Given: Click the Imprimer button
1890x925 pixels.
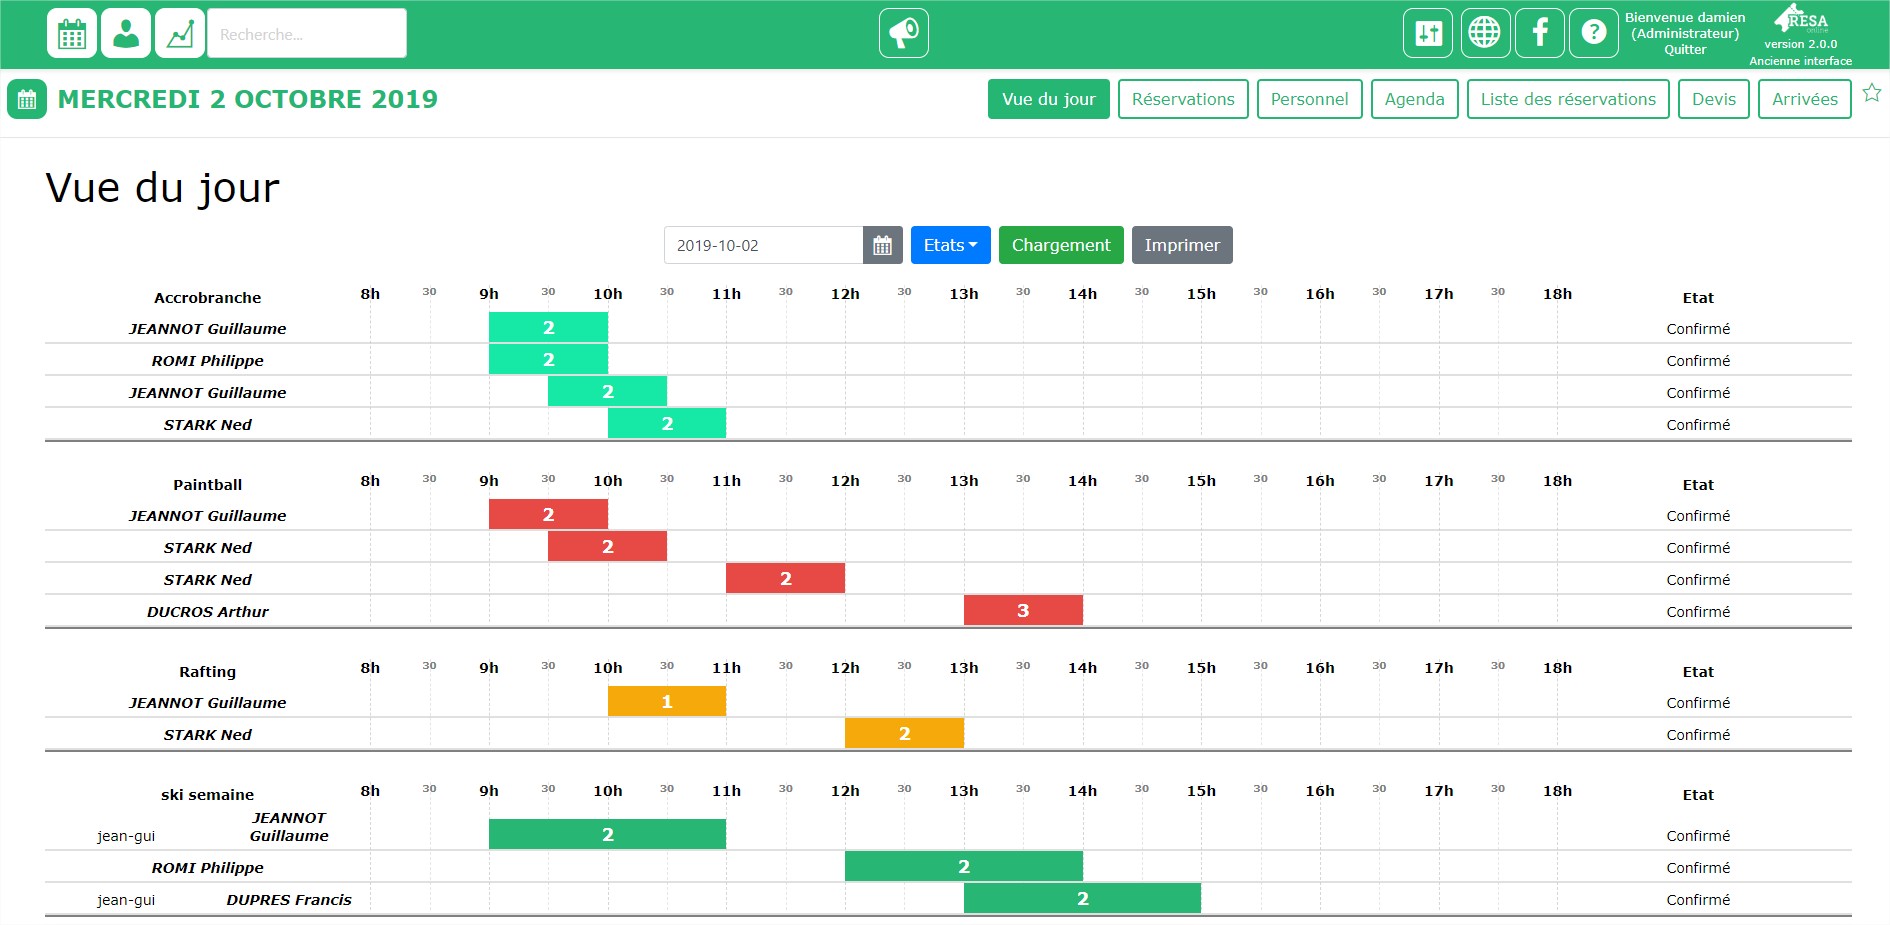Looking at the screenshot, I should (x=1181, y=246).
